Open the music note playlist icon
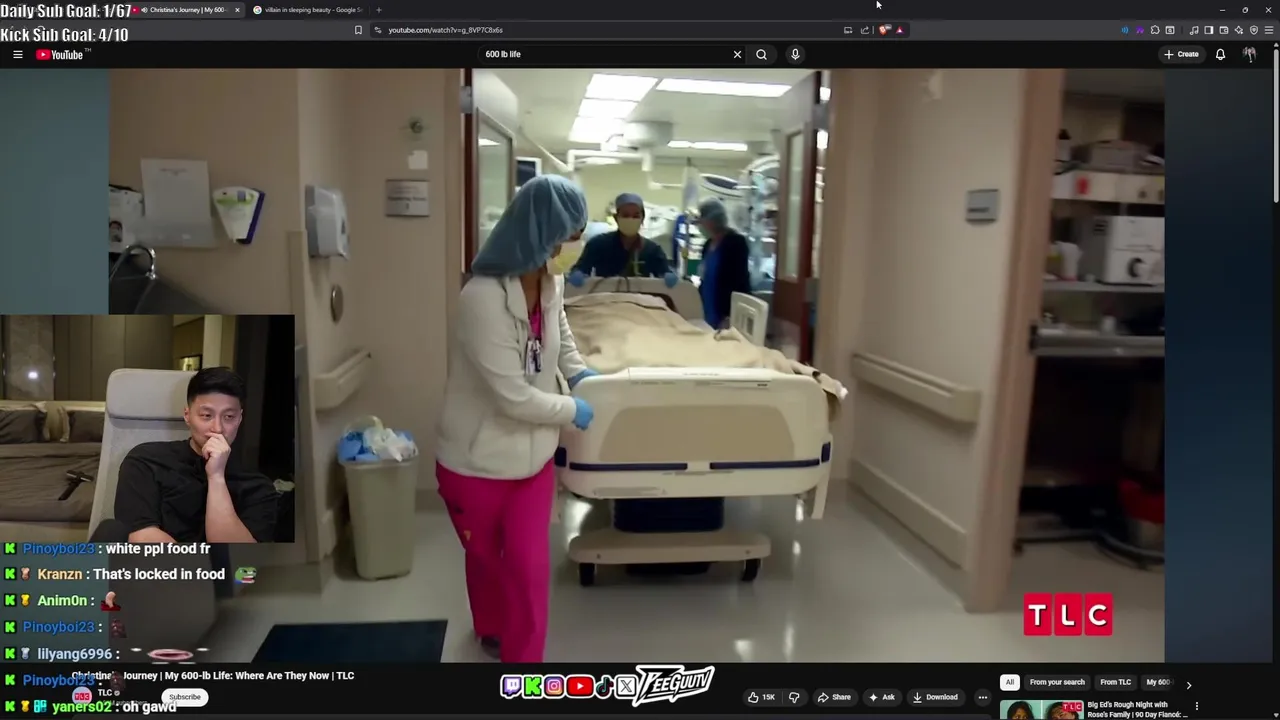 1193,30
